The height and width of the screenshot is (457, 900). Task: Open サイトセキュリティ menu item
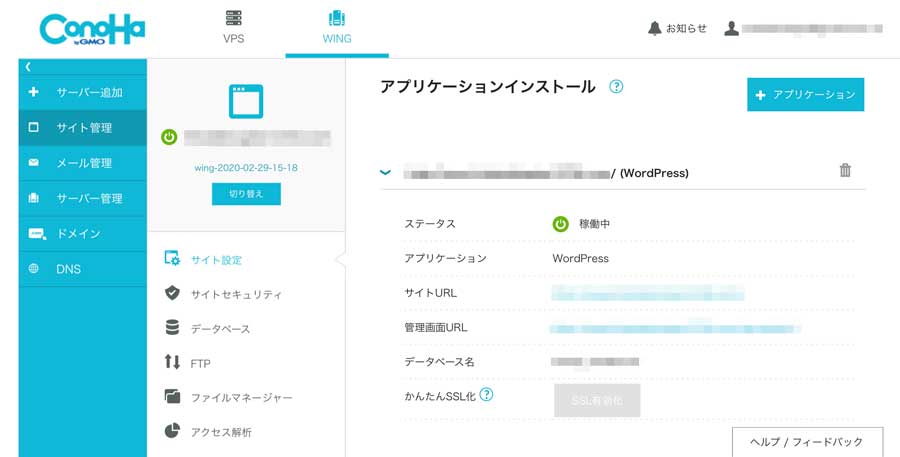point(236,295)
